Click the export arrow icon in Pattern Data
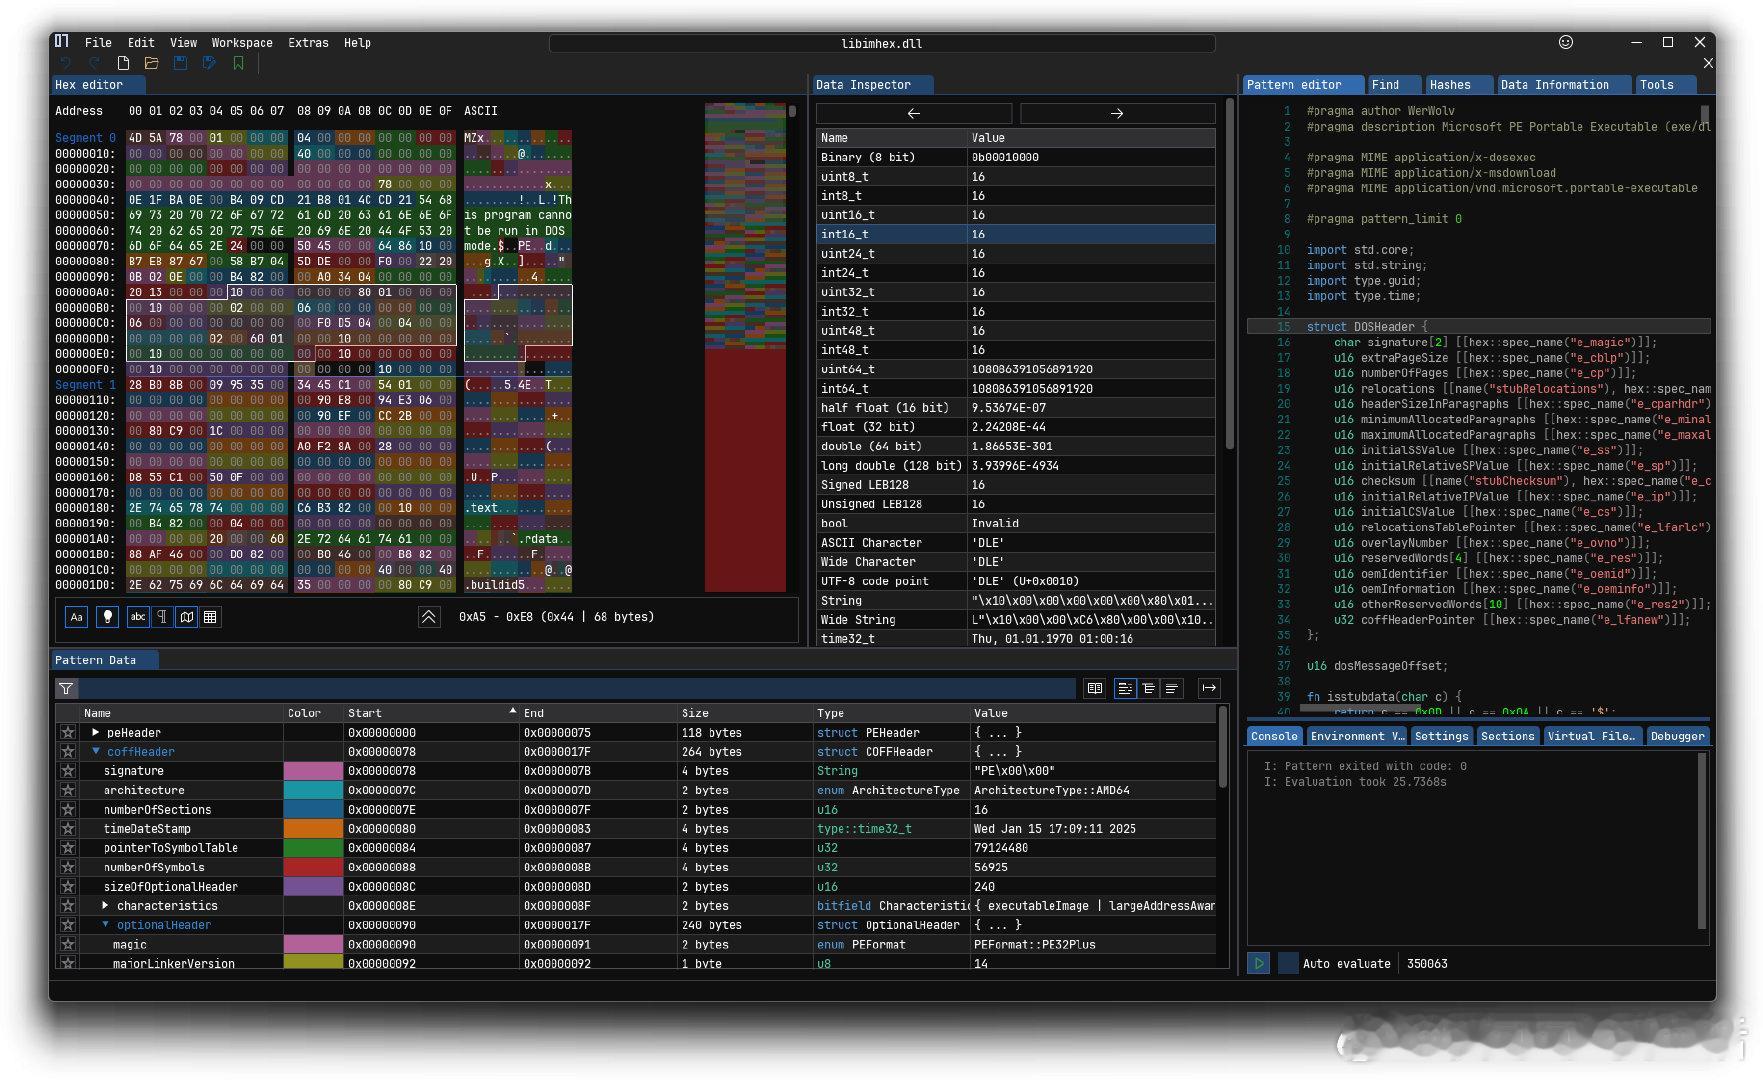1763x1080 pixels. [1209, 688]
